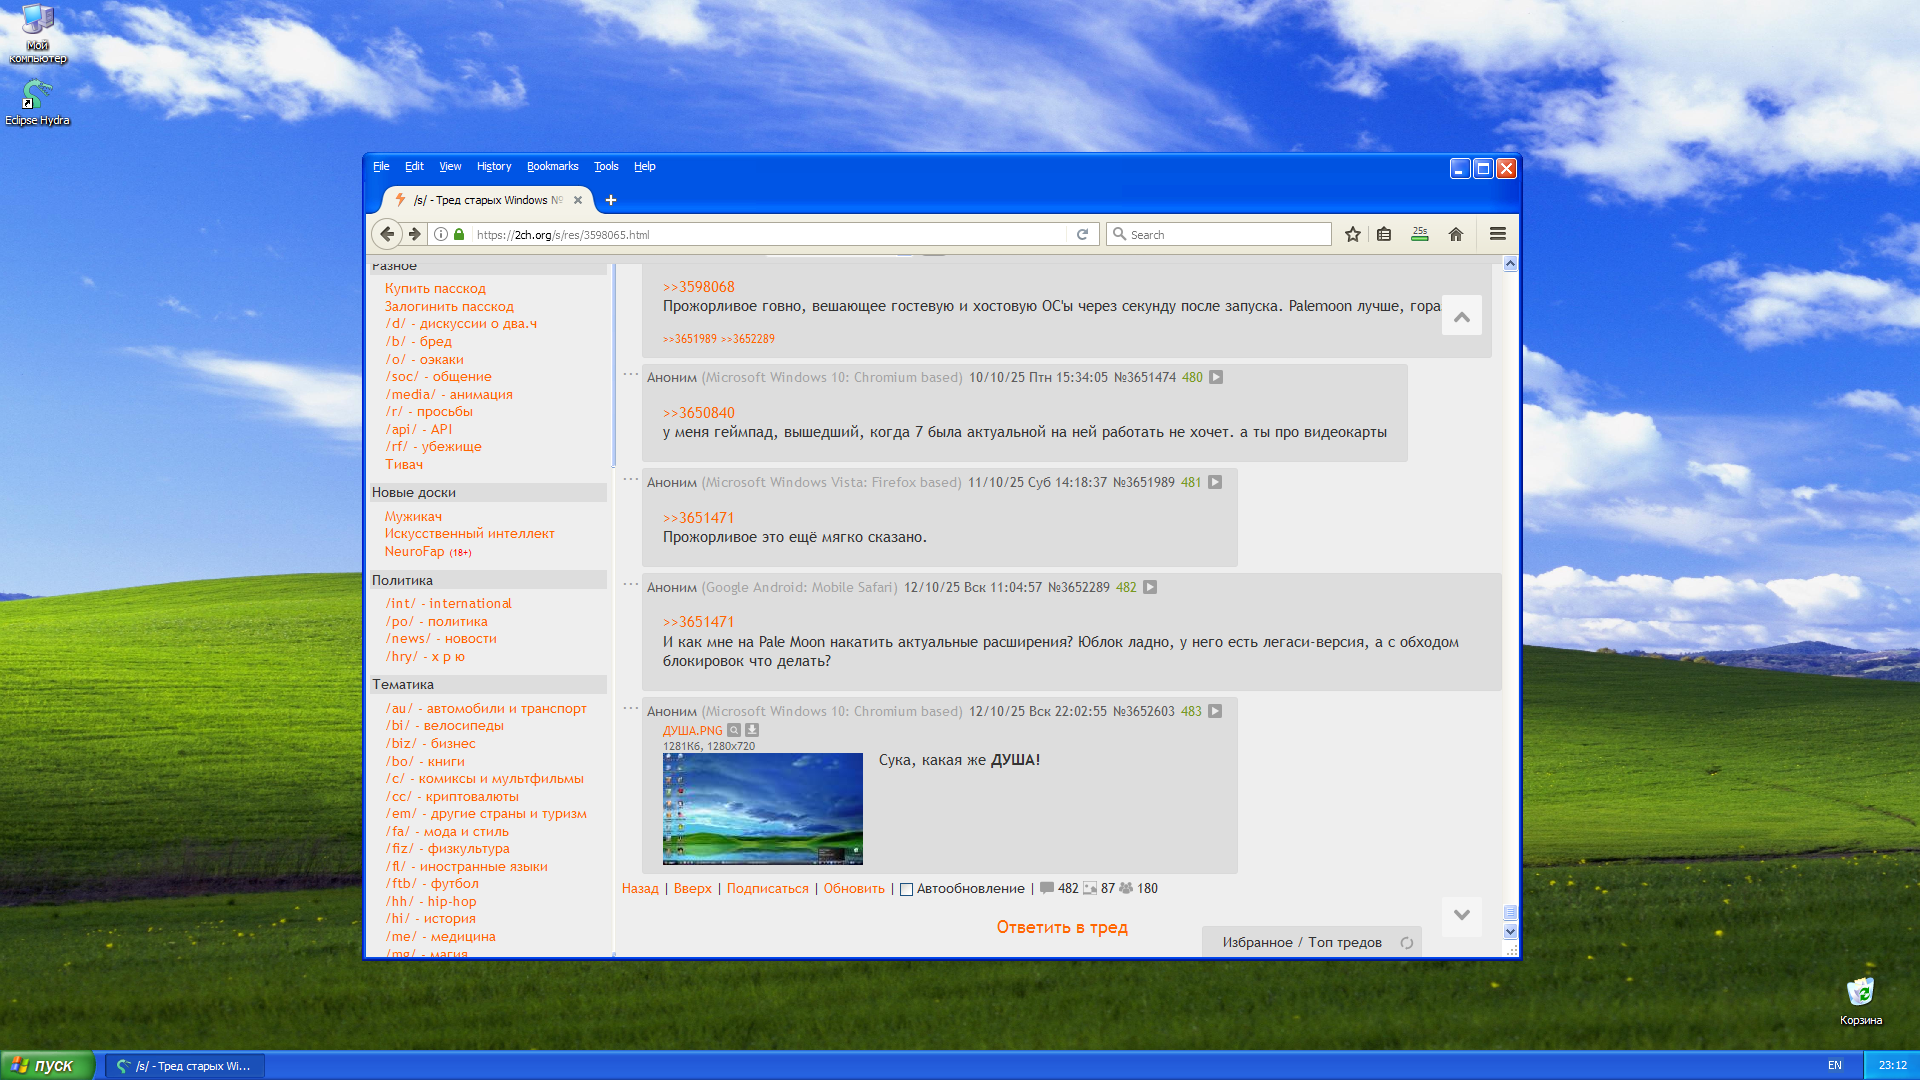Click the bookmark star icon

pos(1352,234)
